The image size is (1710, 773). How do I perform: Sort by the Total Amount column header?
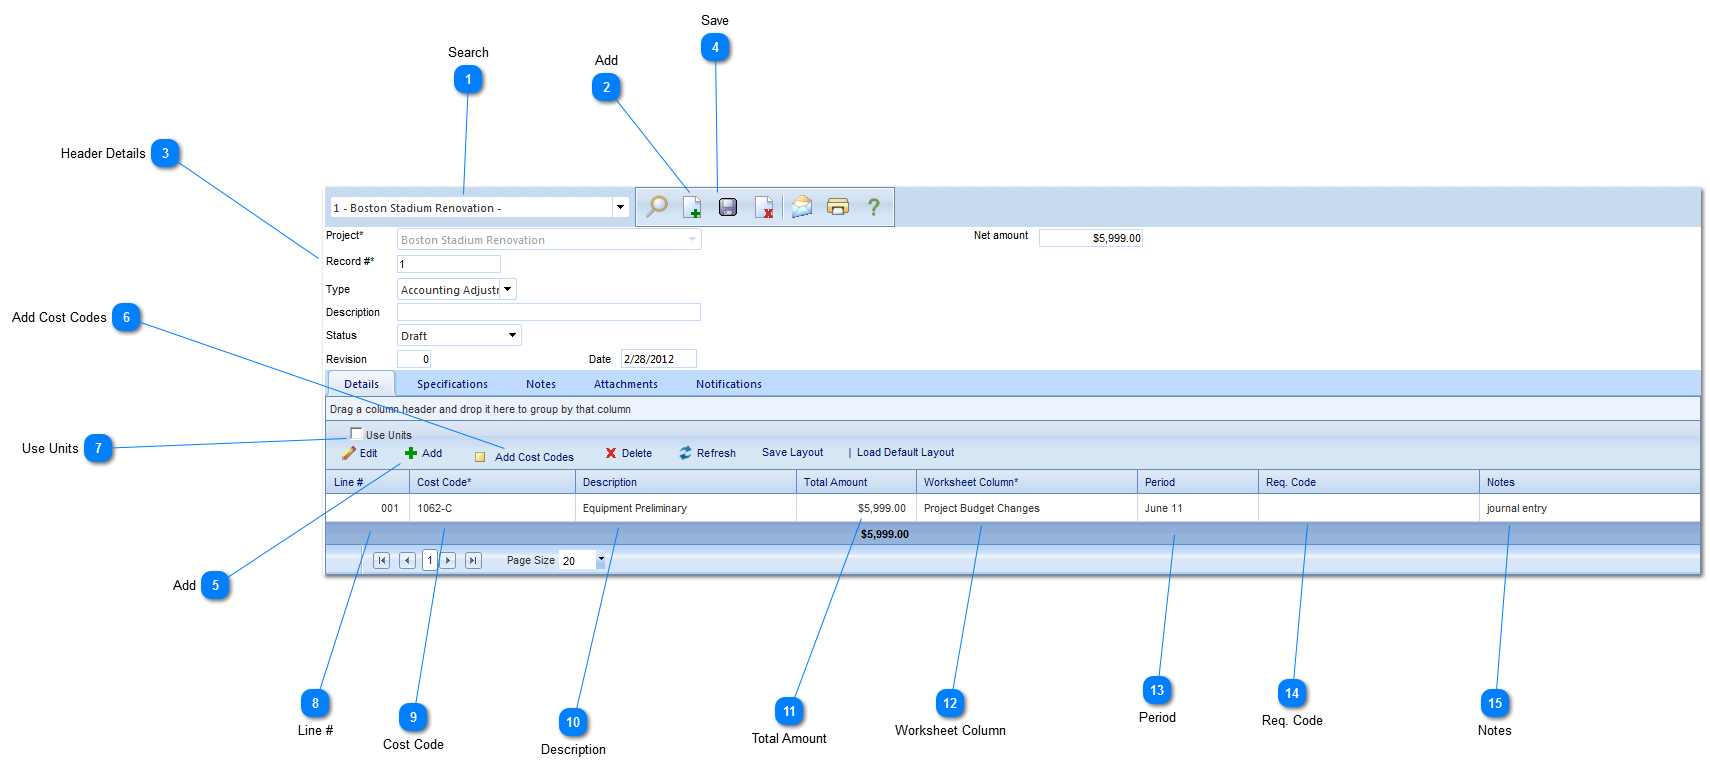click(856, 482)
